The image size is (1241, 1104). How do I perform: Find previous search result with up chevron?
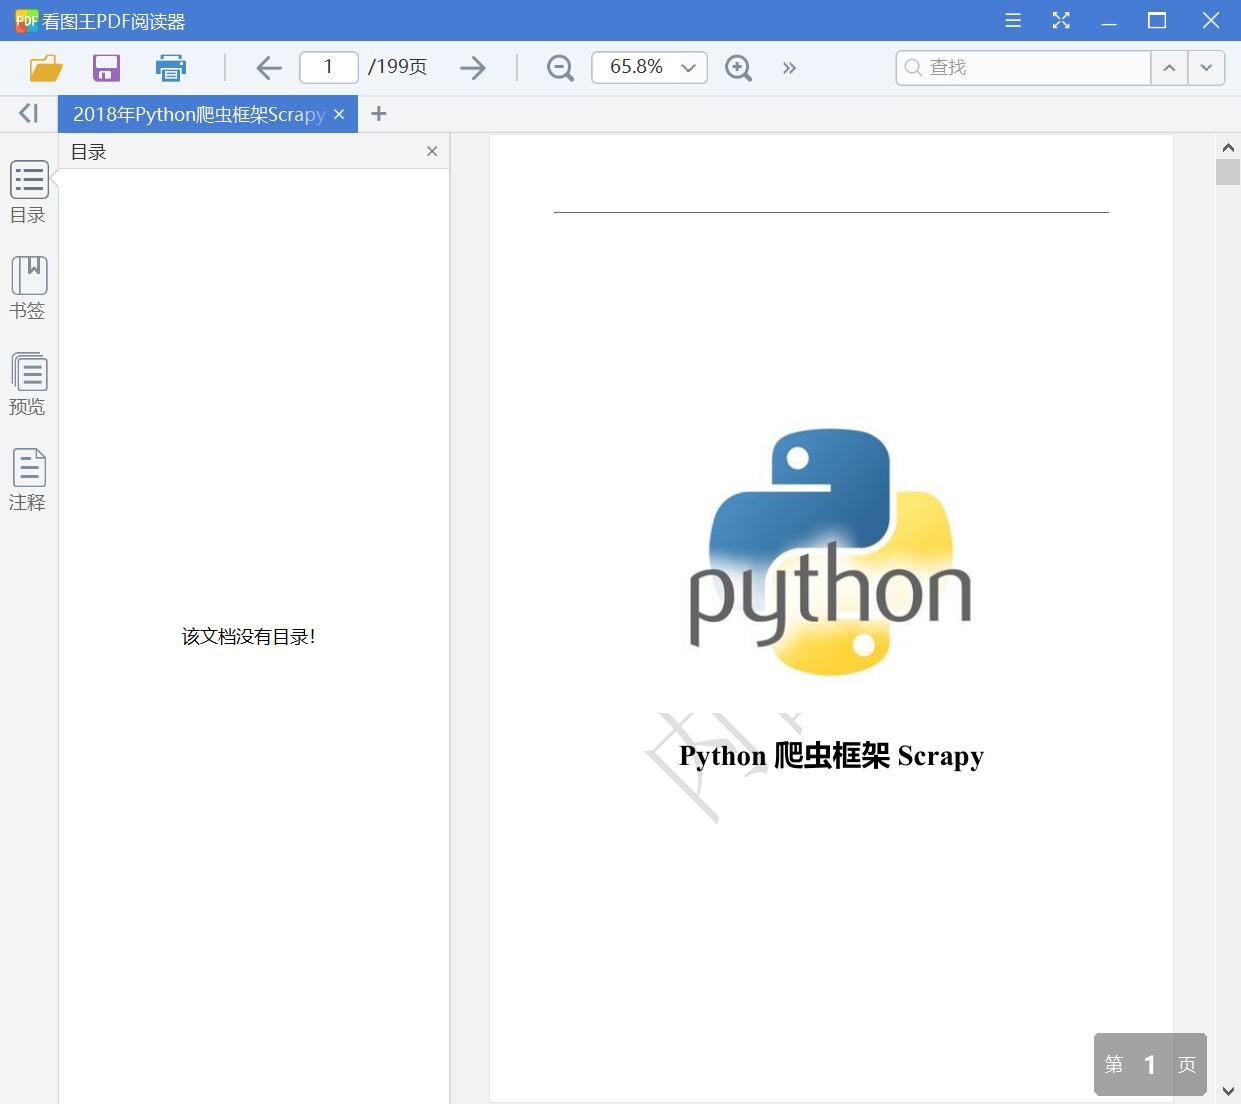(1169, 67)
